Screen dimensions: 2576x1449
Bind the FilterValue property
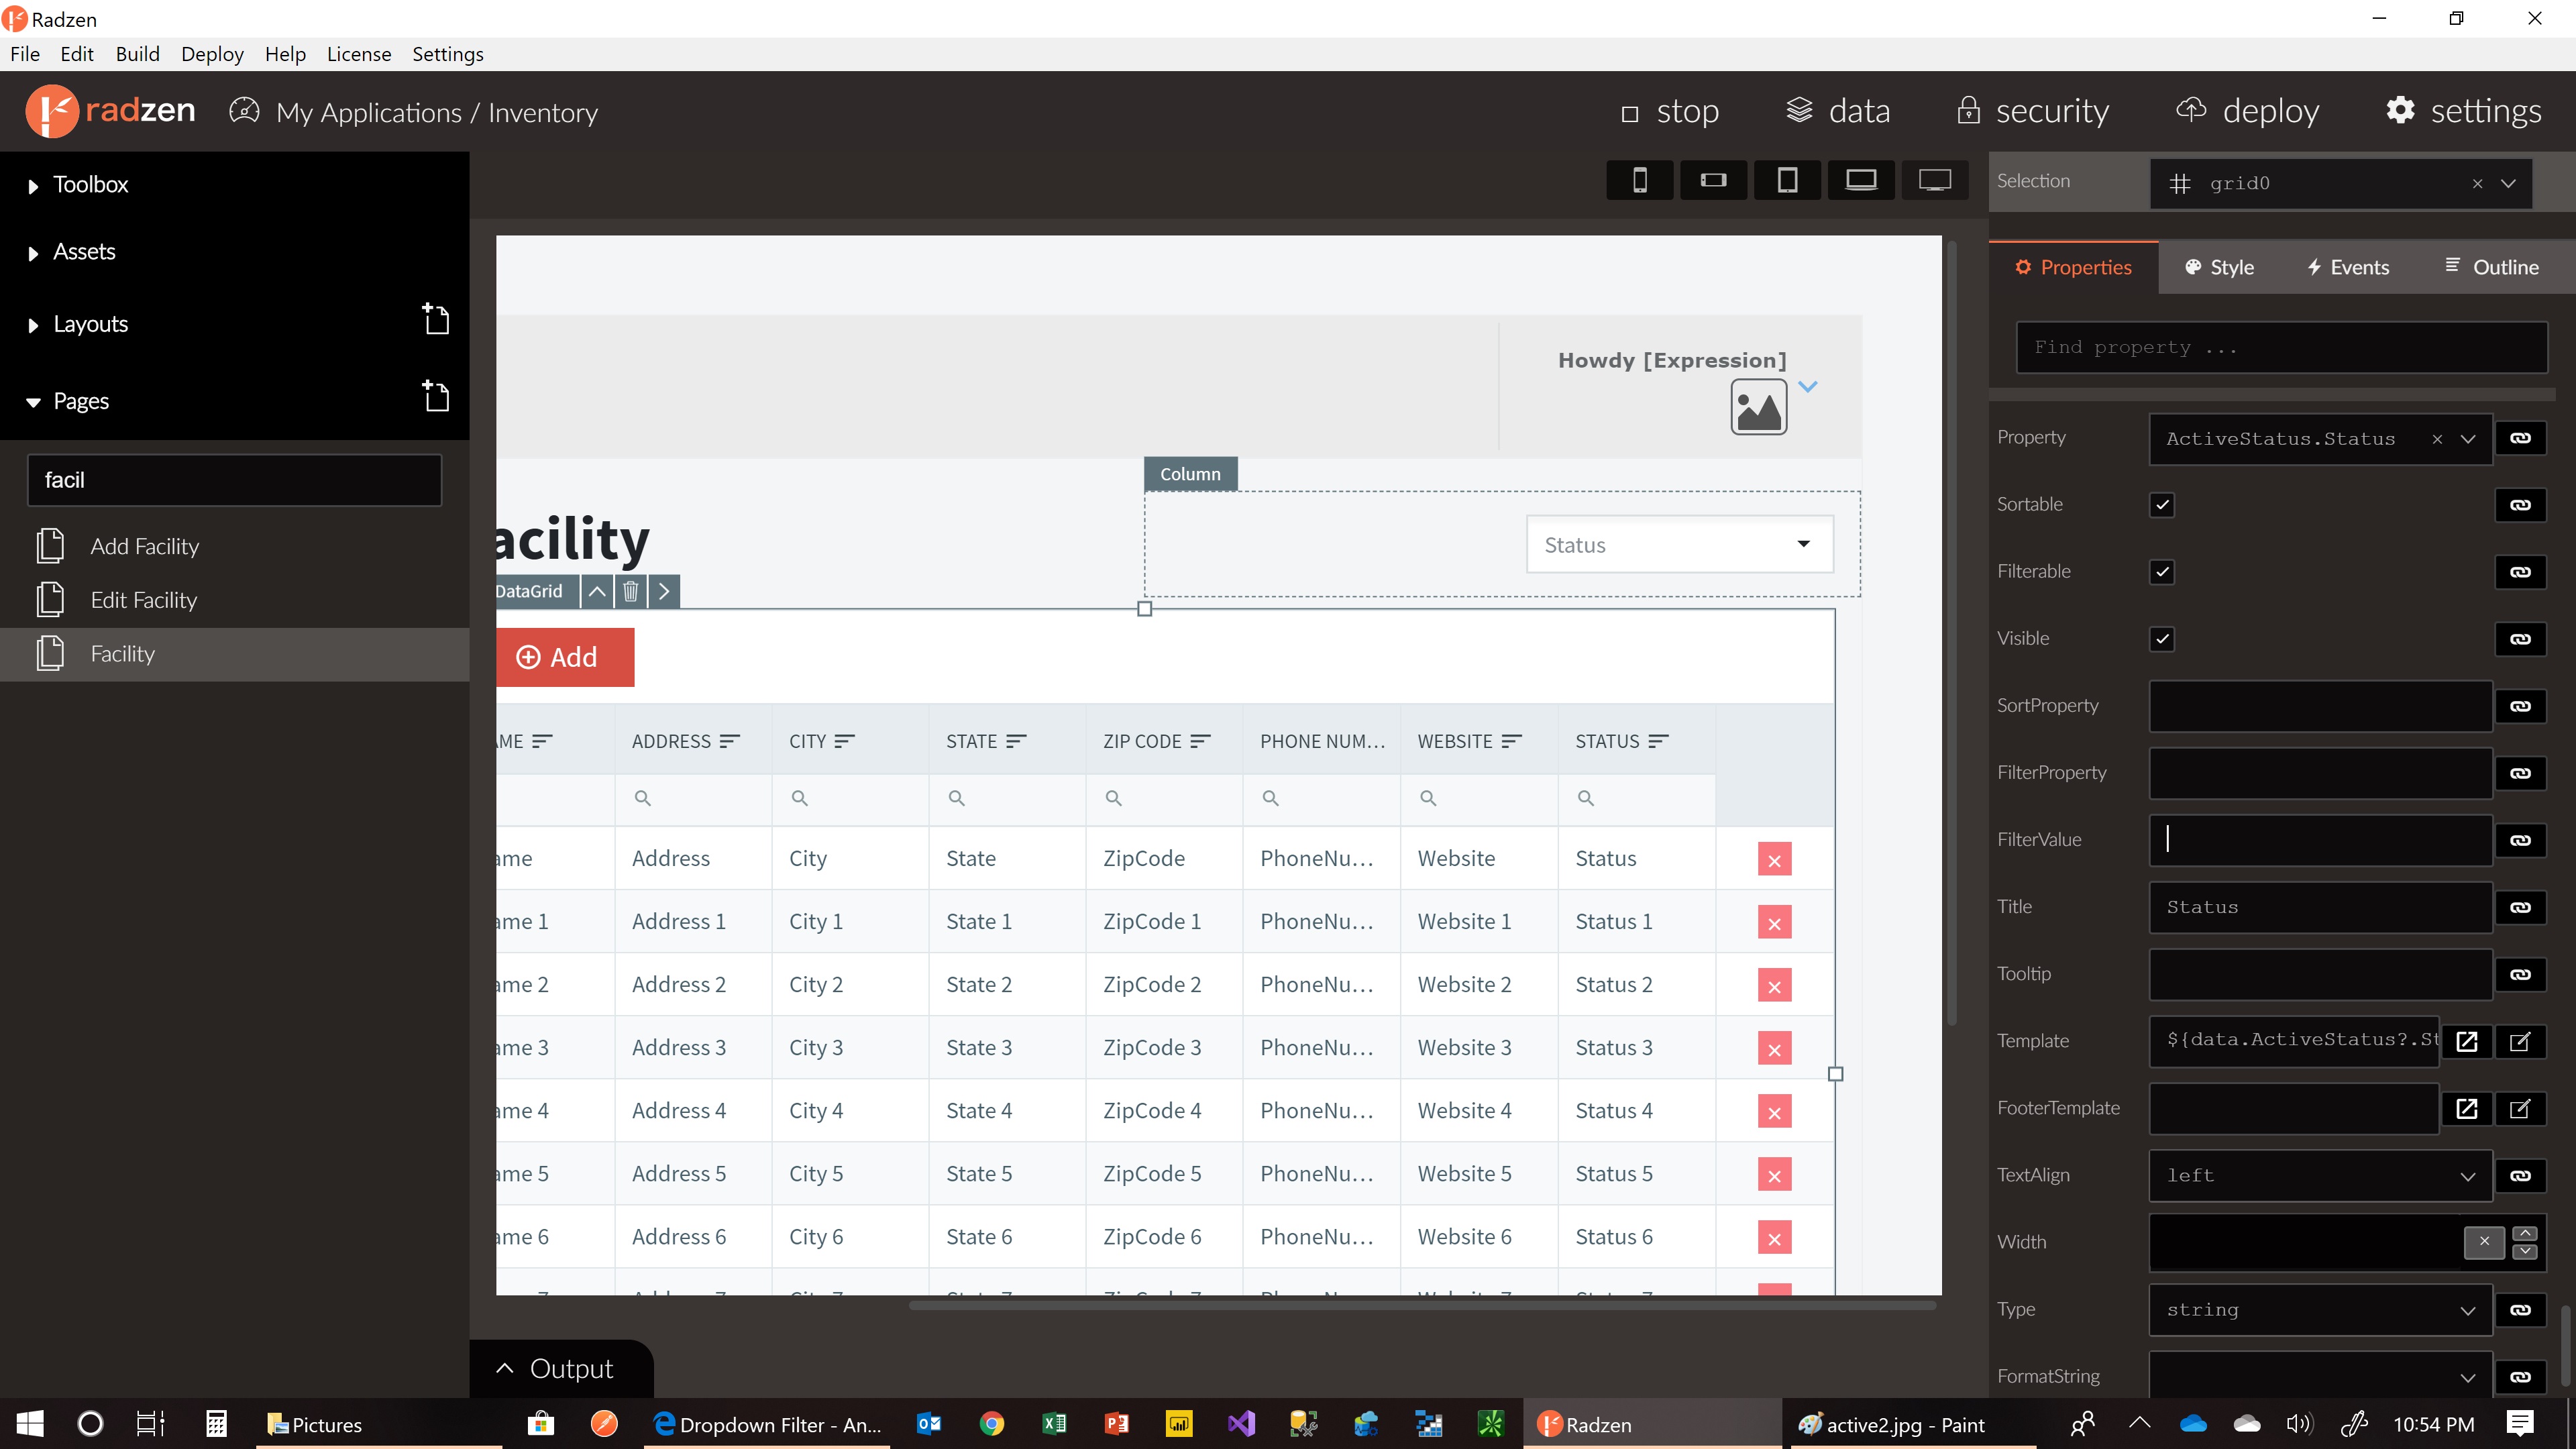click(2521, 840)
